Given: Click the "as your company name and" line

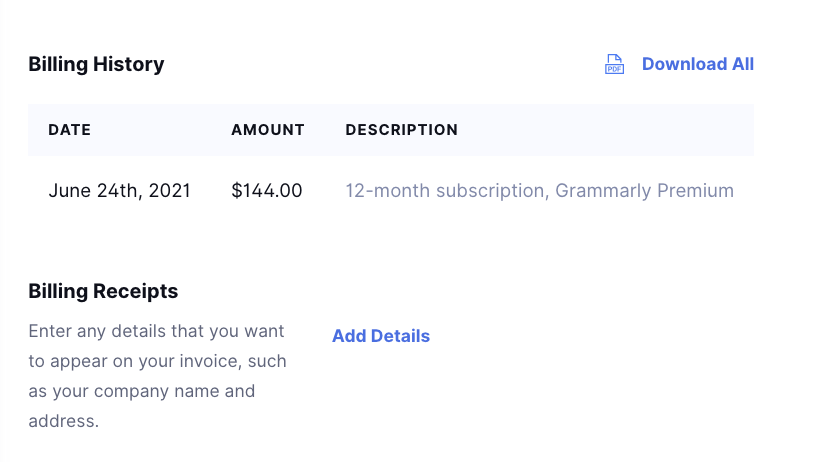Looking at the screenshot, I should pyautogui.click(x=141, y=391).
